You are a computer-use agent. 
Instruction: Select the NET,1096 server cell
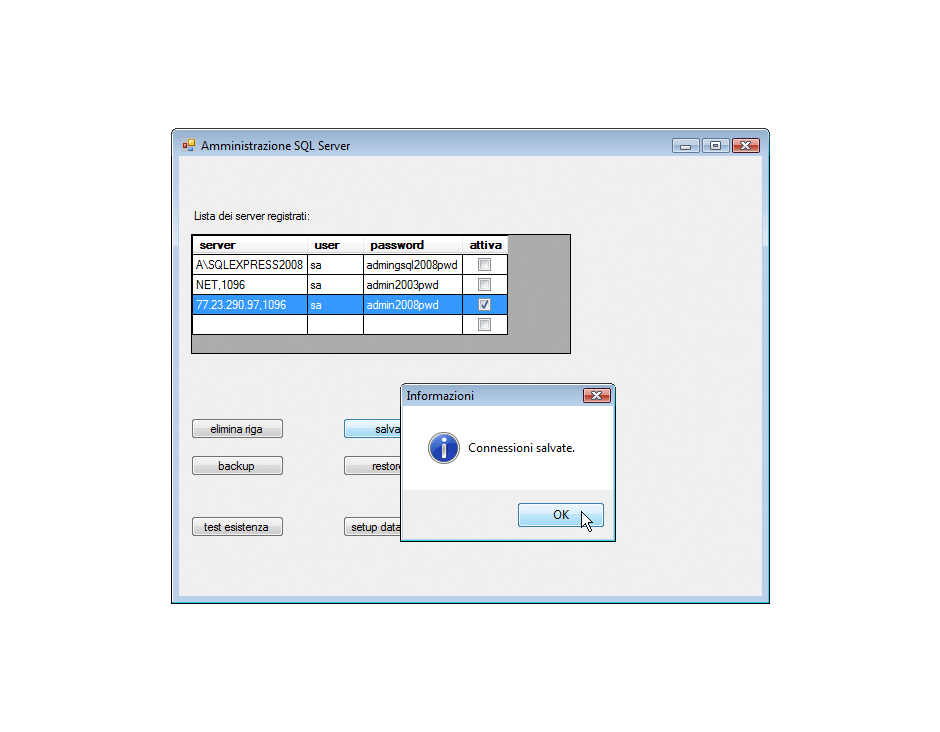click(250, 284)
